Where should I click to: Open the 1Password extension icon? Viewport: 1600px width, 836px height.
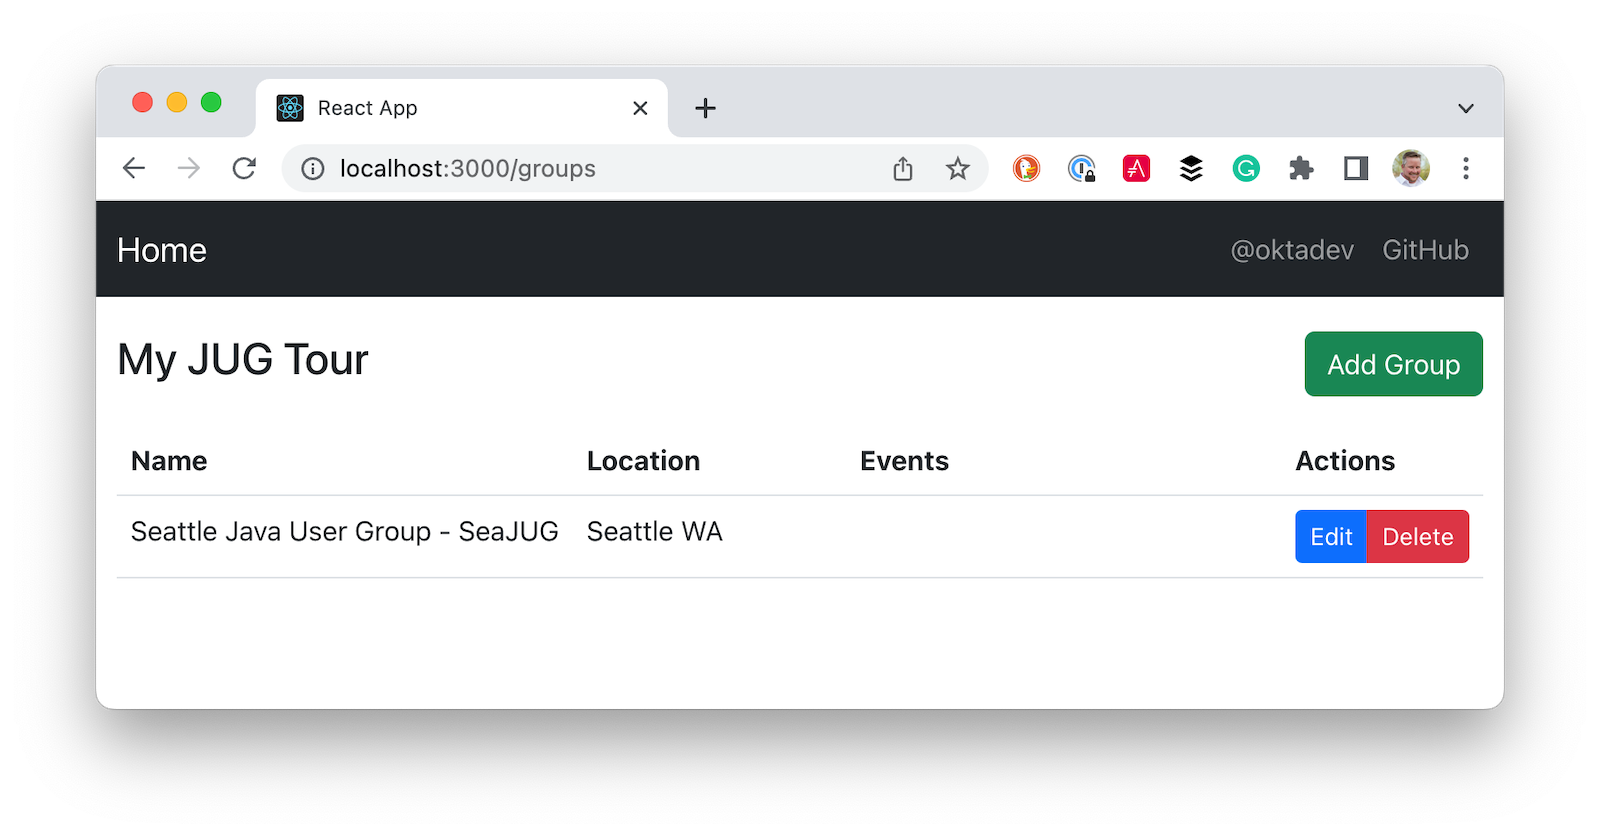(x=1081, y=169)
